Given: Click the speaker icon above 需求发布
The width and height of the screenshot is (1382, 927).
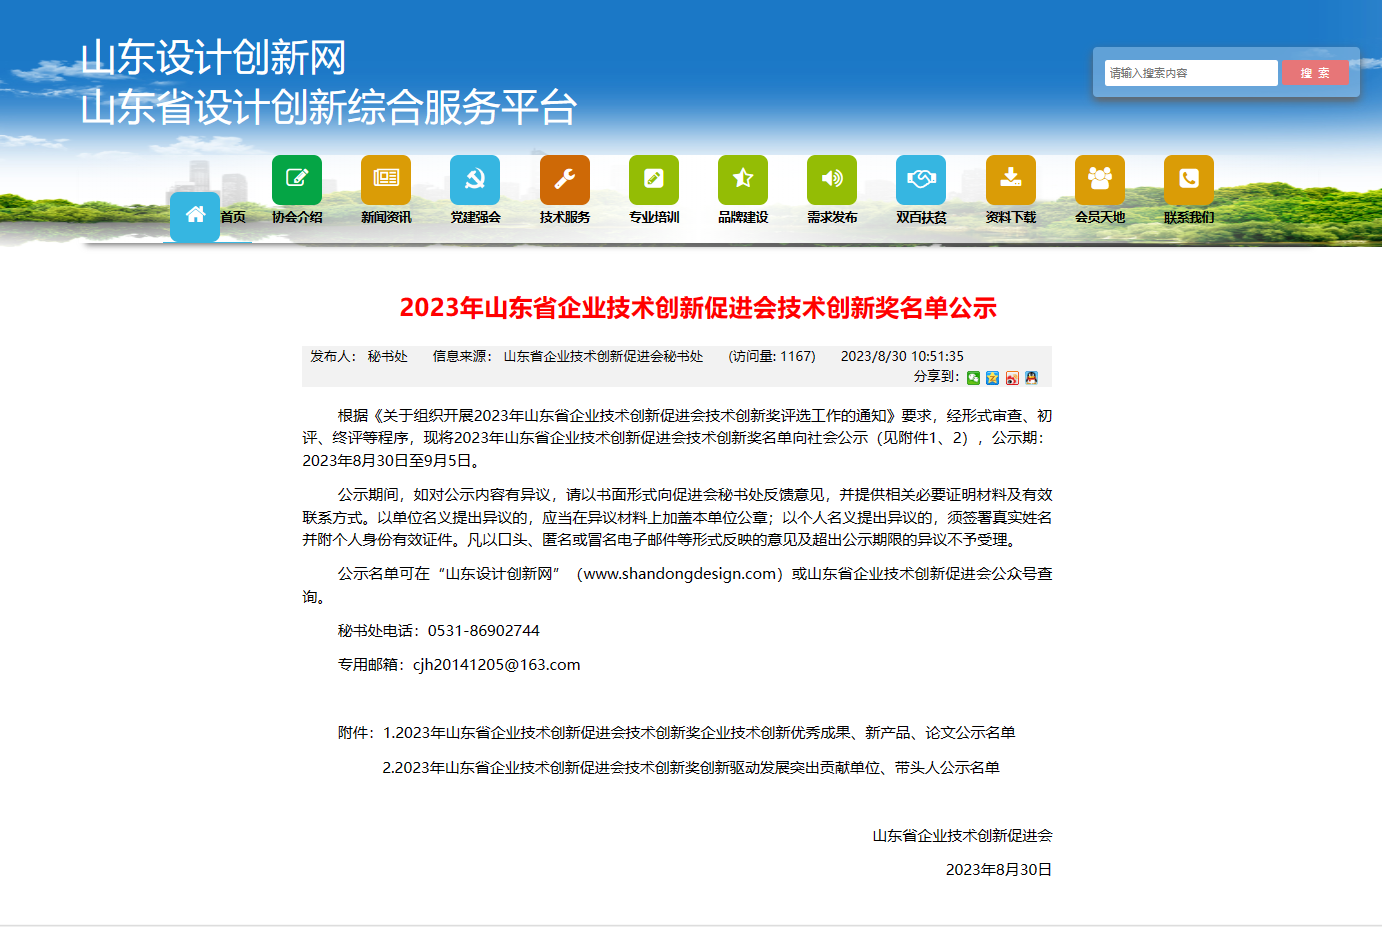Looking at the screenshot, I should pos(831,178).
